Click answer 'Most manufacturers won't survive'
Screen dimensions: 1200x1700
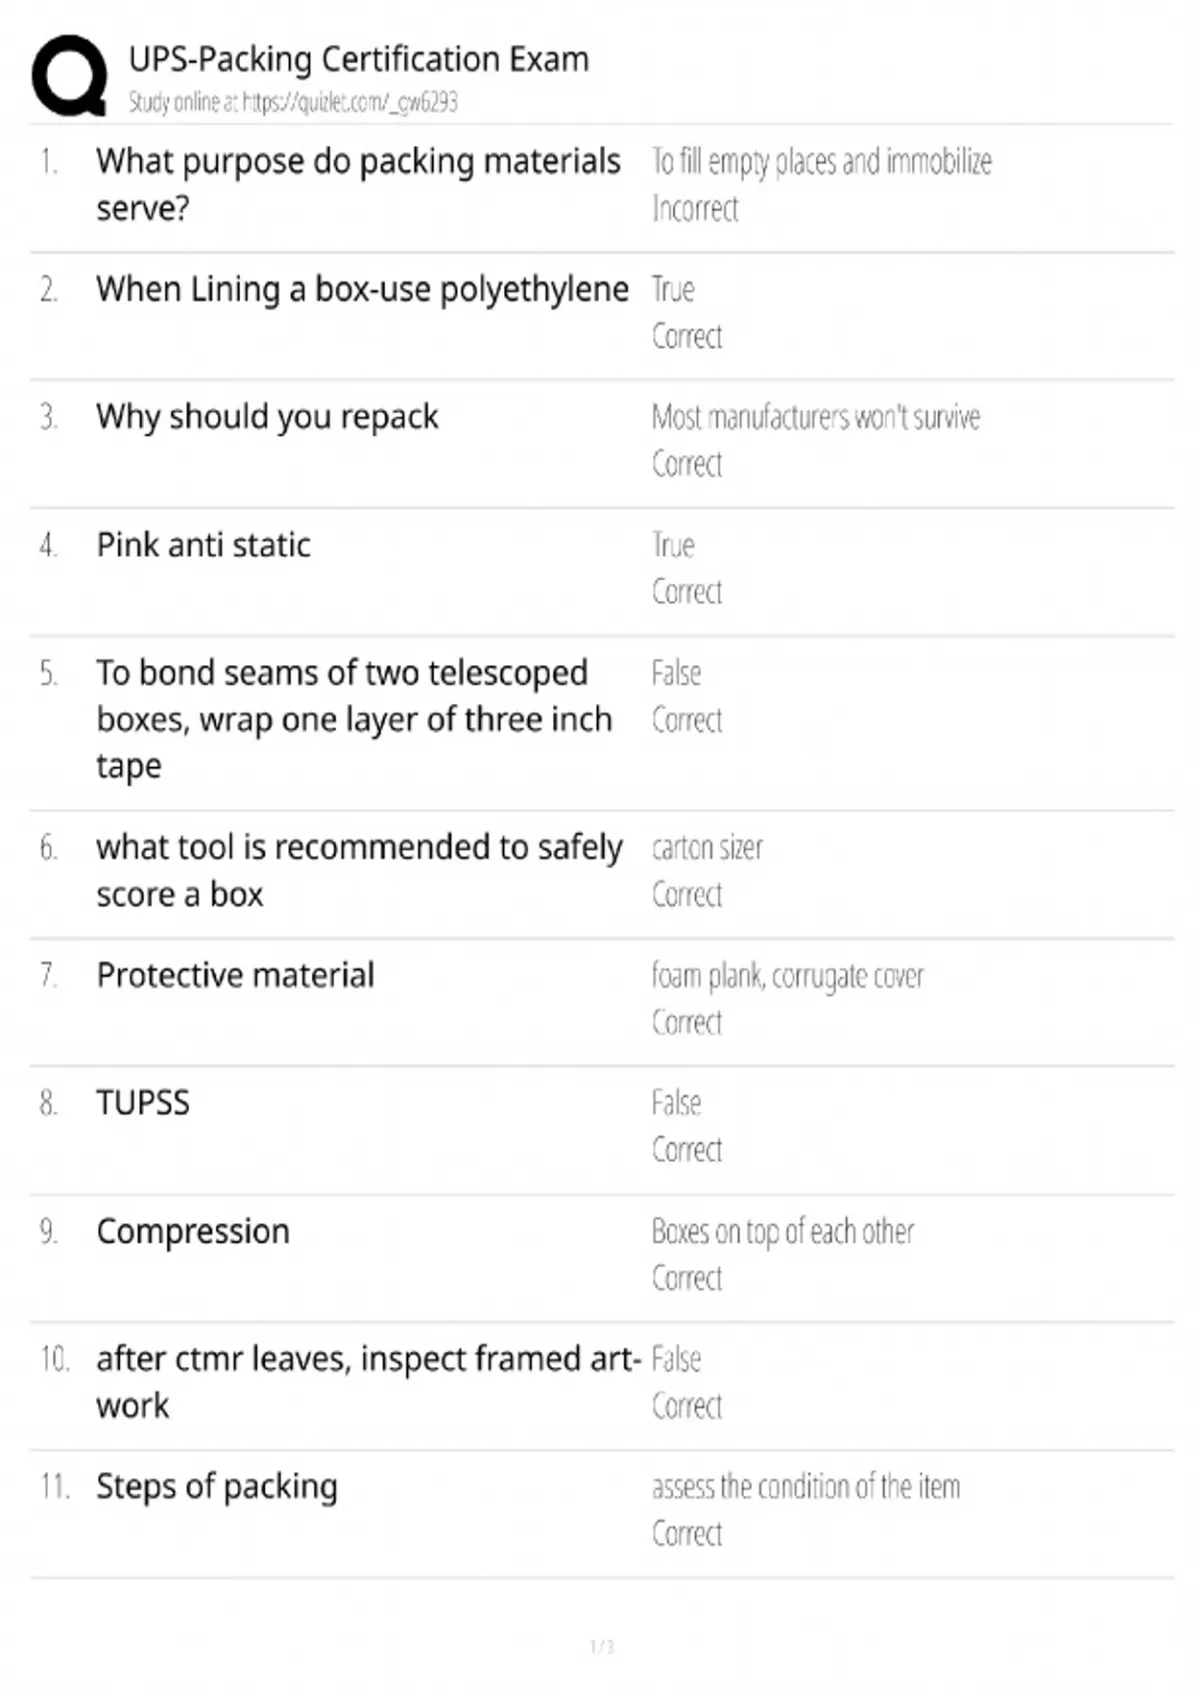coord(815,417)
